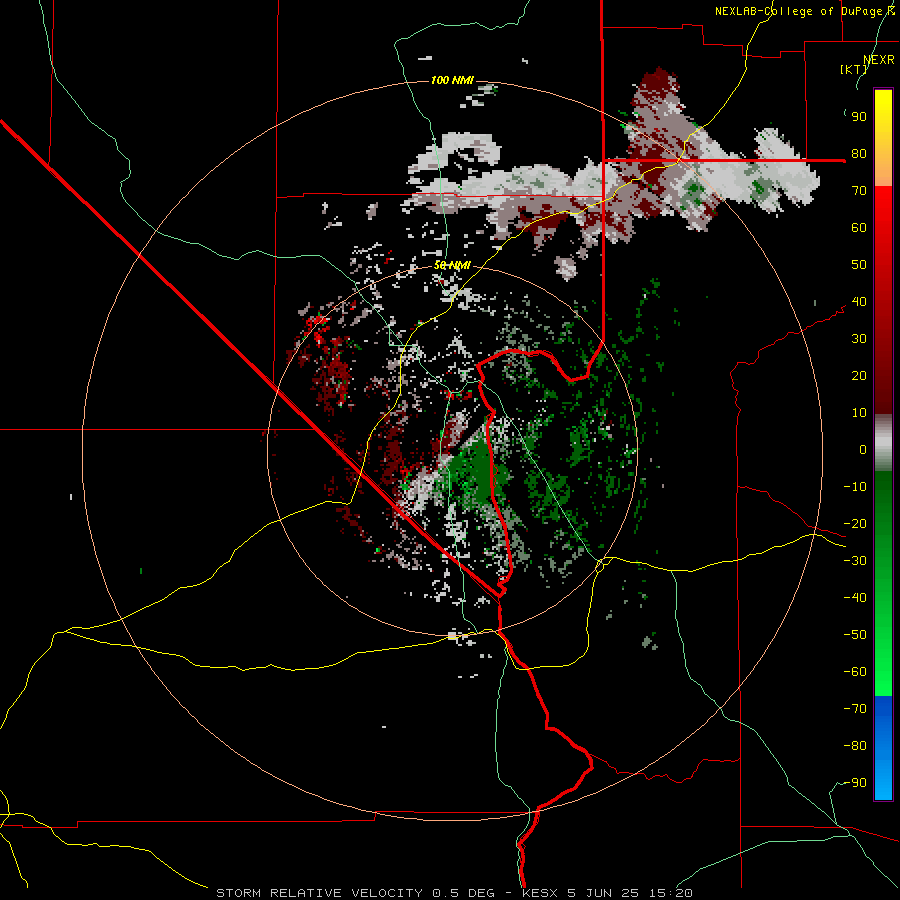Pick the gray zero-velocity band of color bar
The width and height of the screenshot is (900, 900).
click(x=883, y=442)
